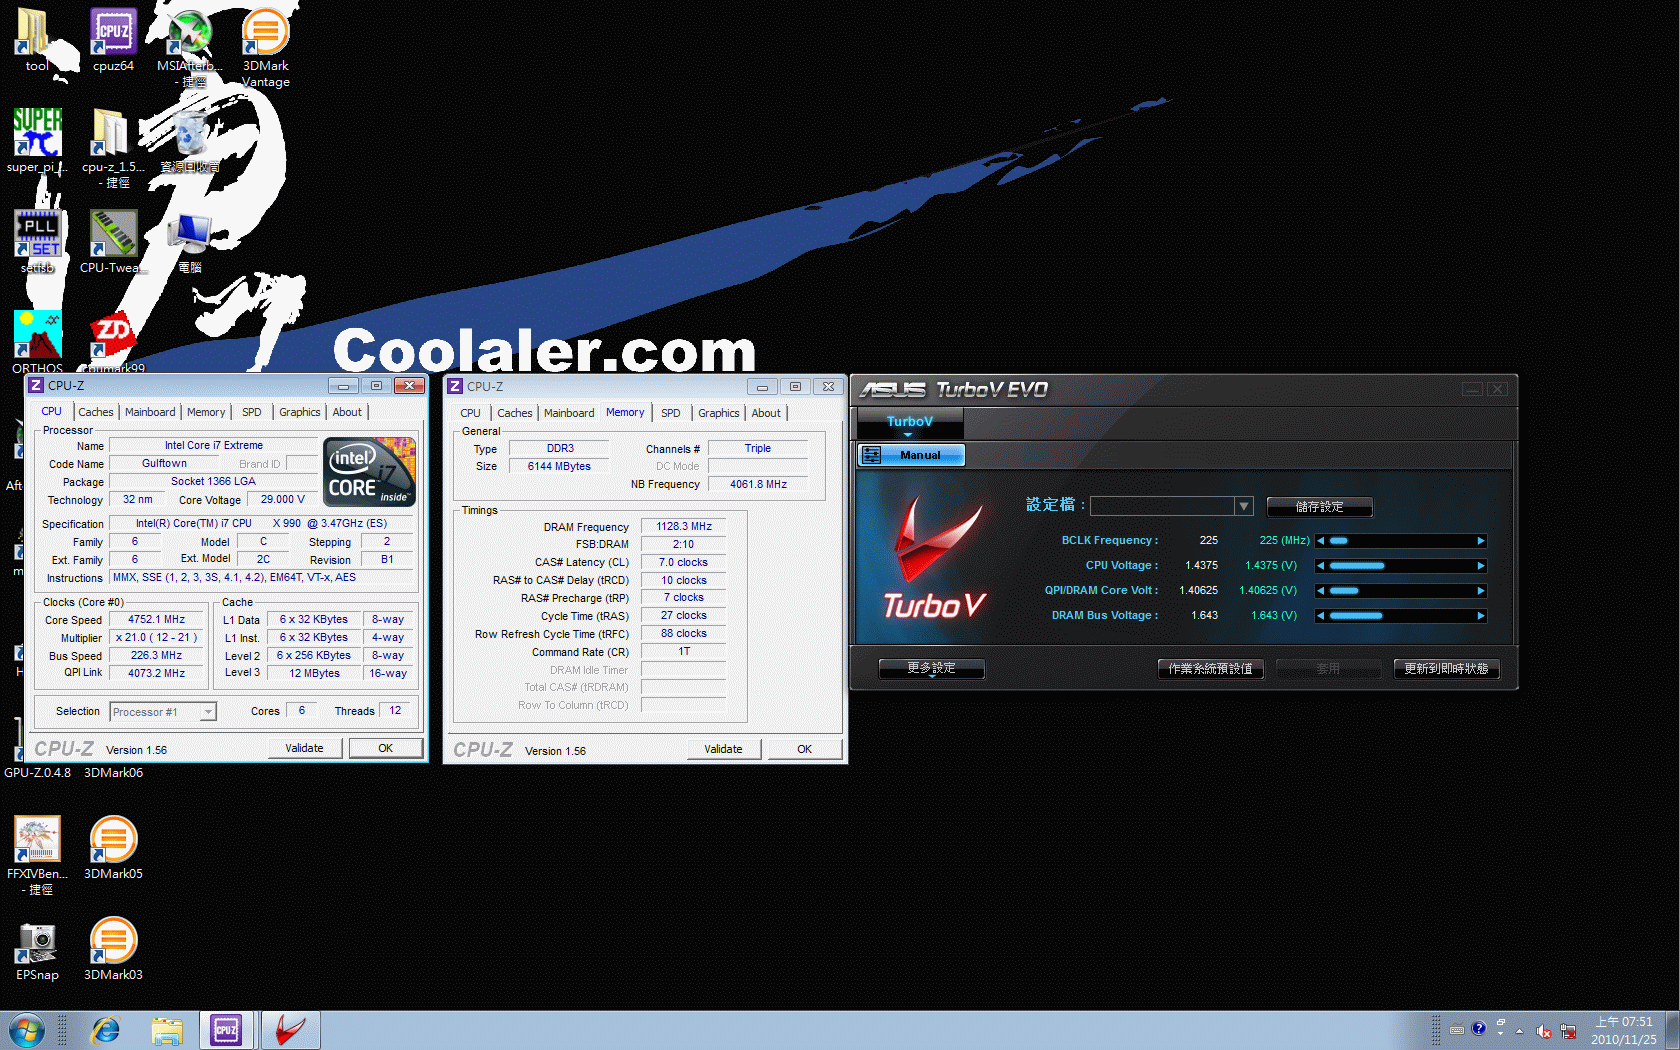The width and height of the screenshot is (1680, 1050).
Task: Click the help question-mark tray icon
Action: tap(1479, 1028)
